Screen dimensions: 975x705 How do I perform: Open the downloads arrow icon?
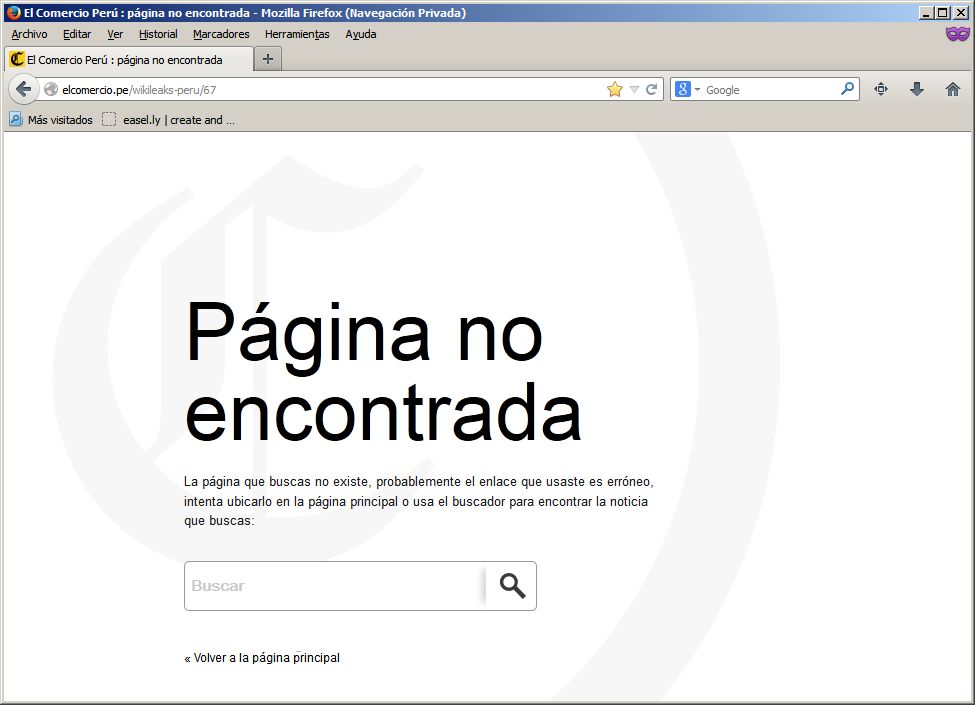(x=917, y=89)
